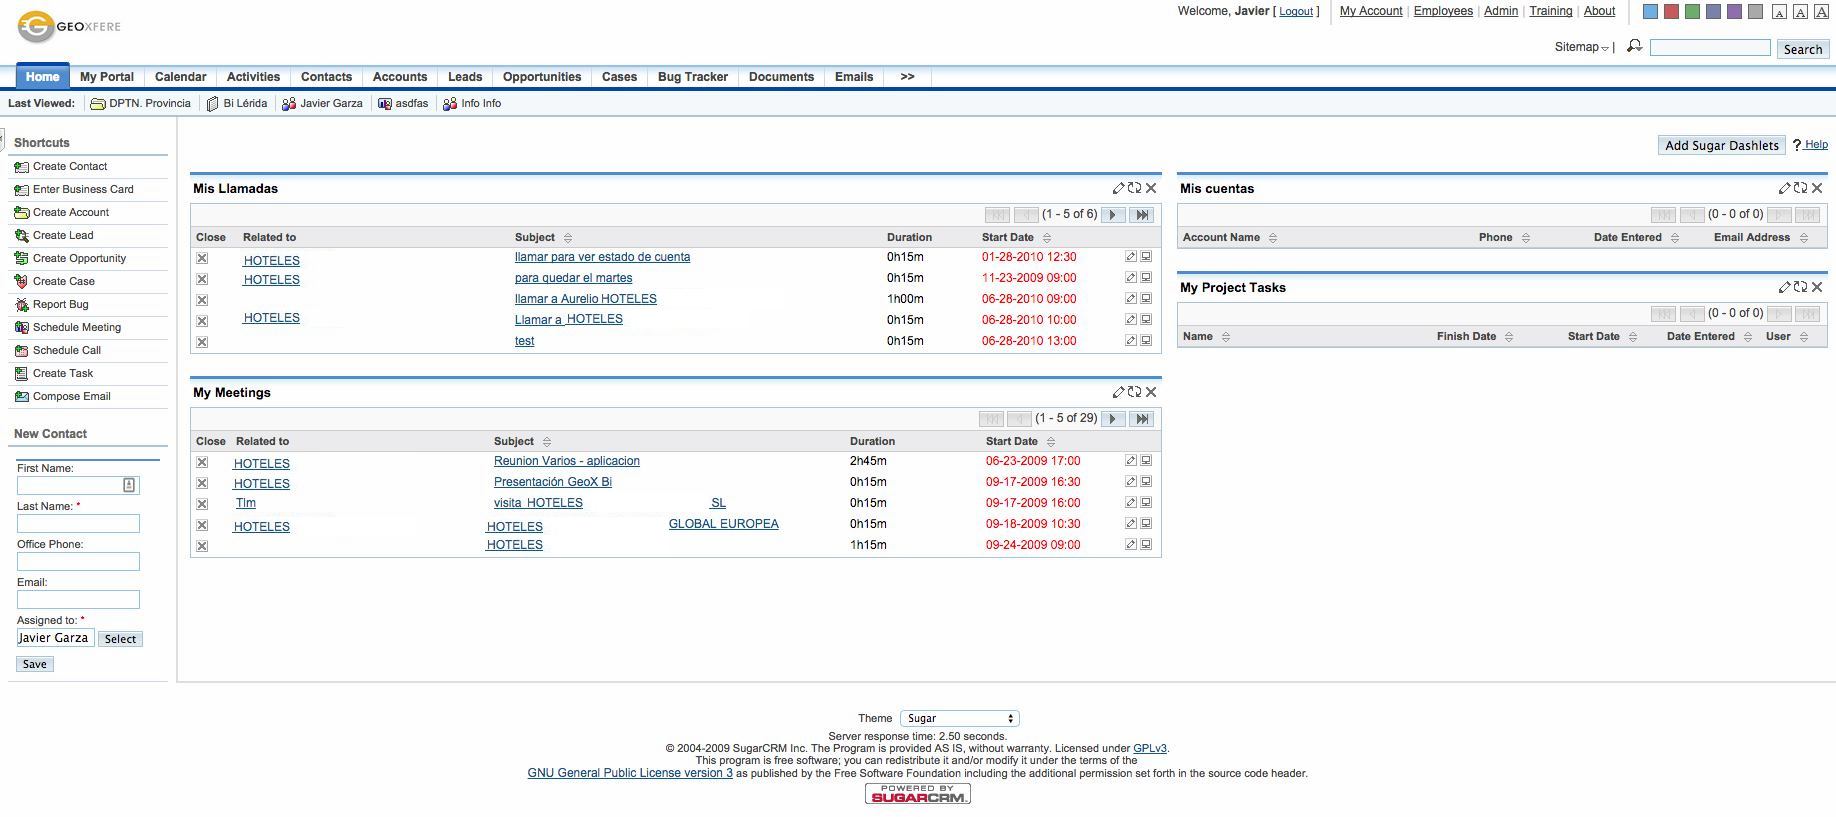1836x817 pixels.
Task: Click the Create Contact shortcut icon
Action: (22, 167)
